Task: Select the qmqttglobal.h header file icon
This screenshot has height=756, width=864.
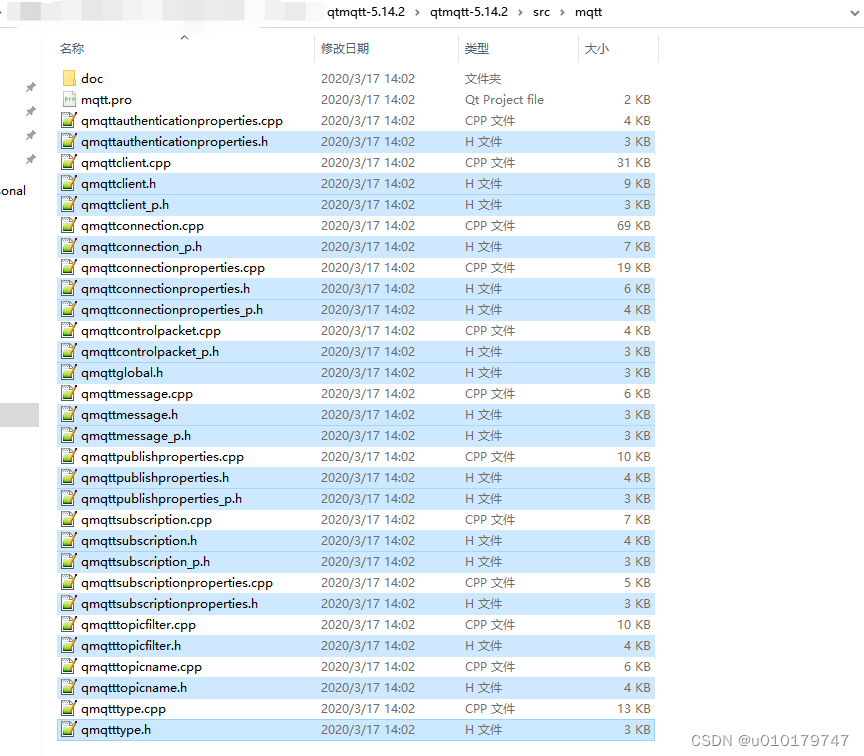Action: (68, 372)
